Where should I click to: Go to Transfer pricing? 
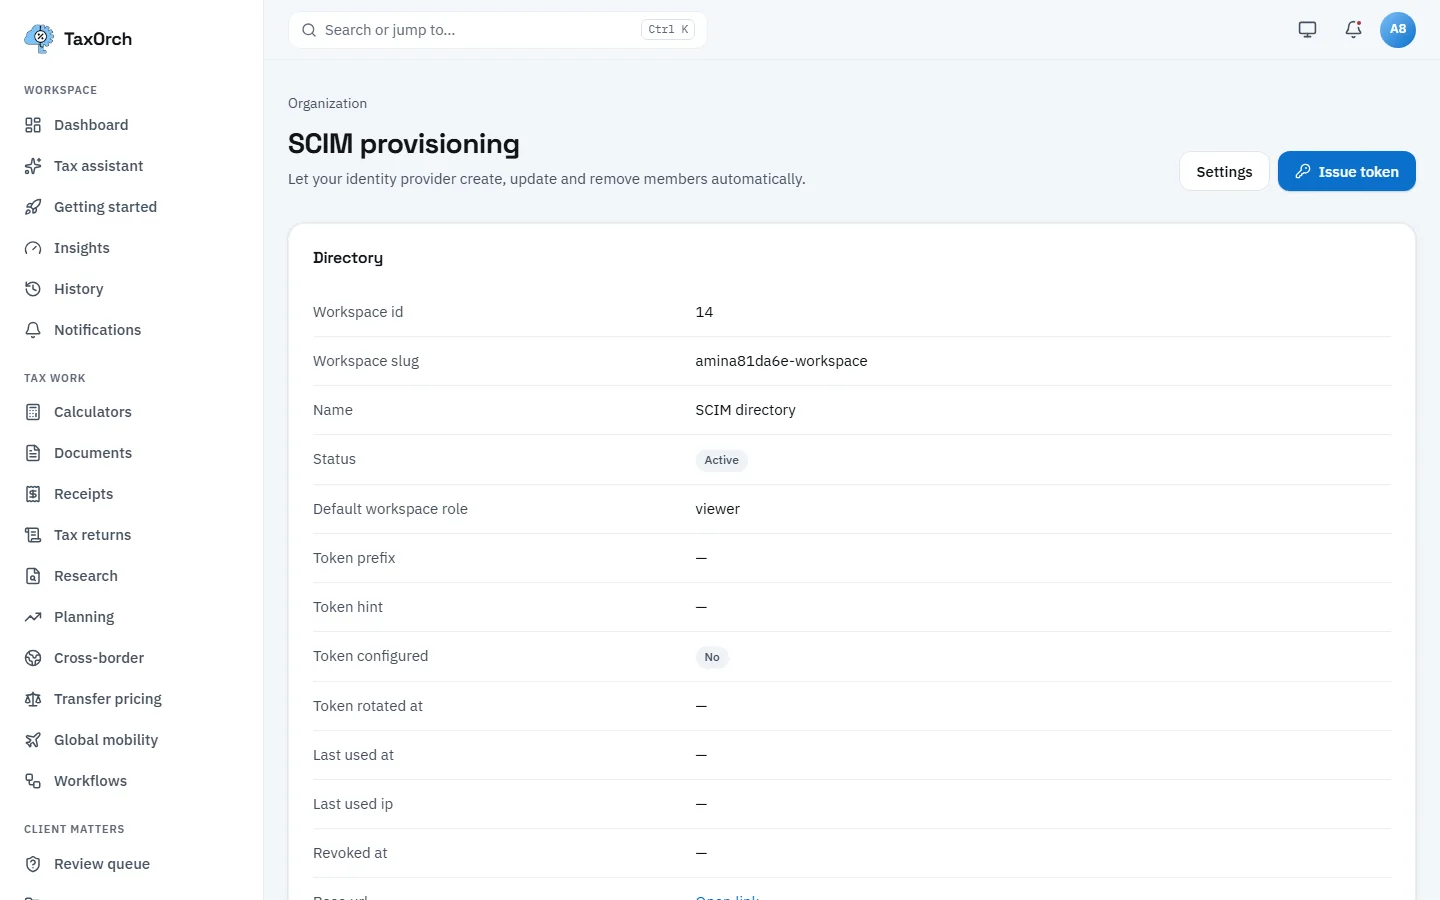tap(108, 699)
